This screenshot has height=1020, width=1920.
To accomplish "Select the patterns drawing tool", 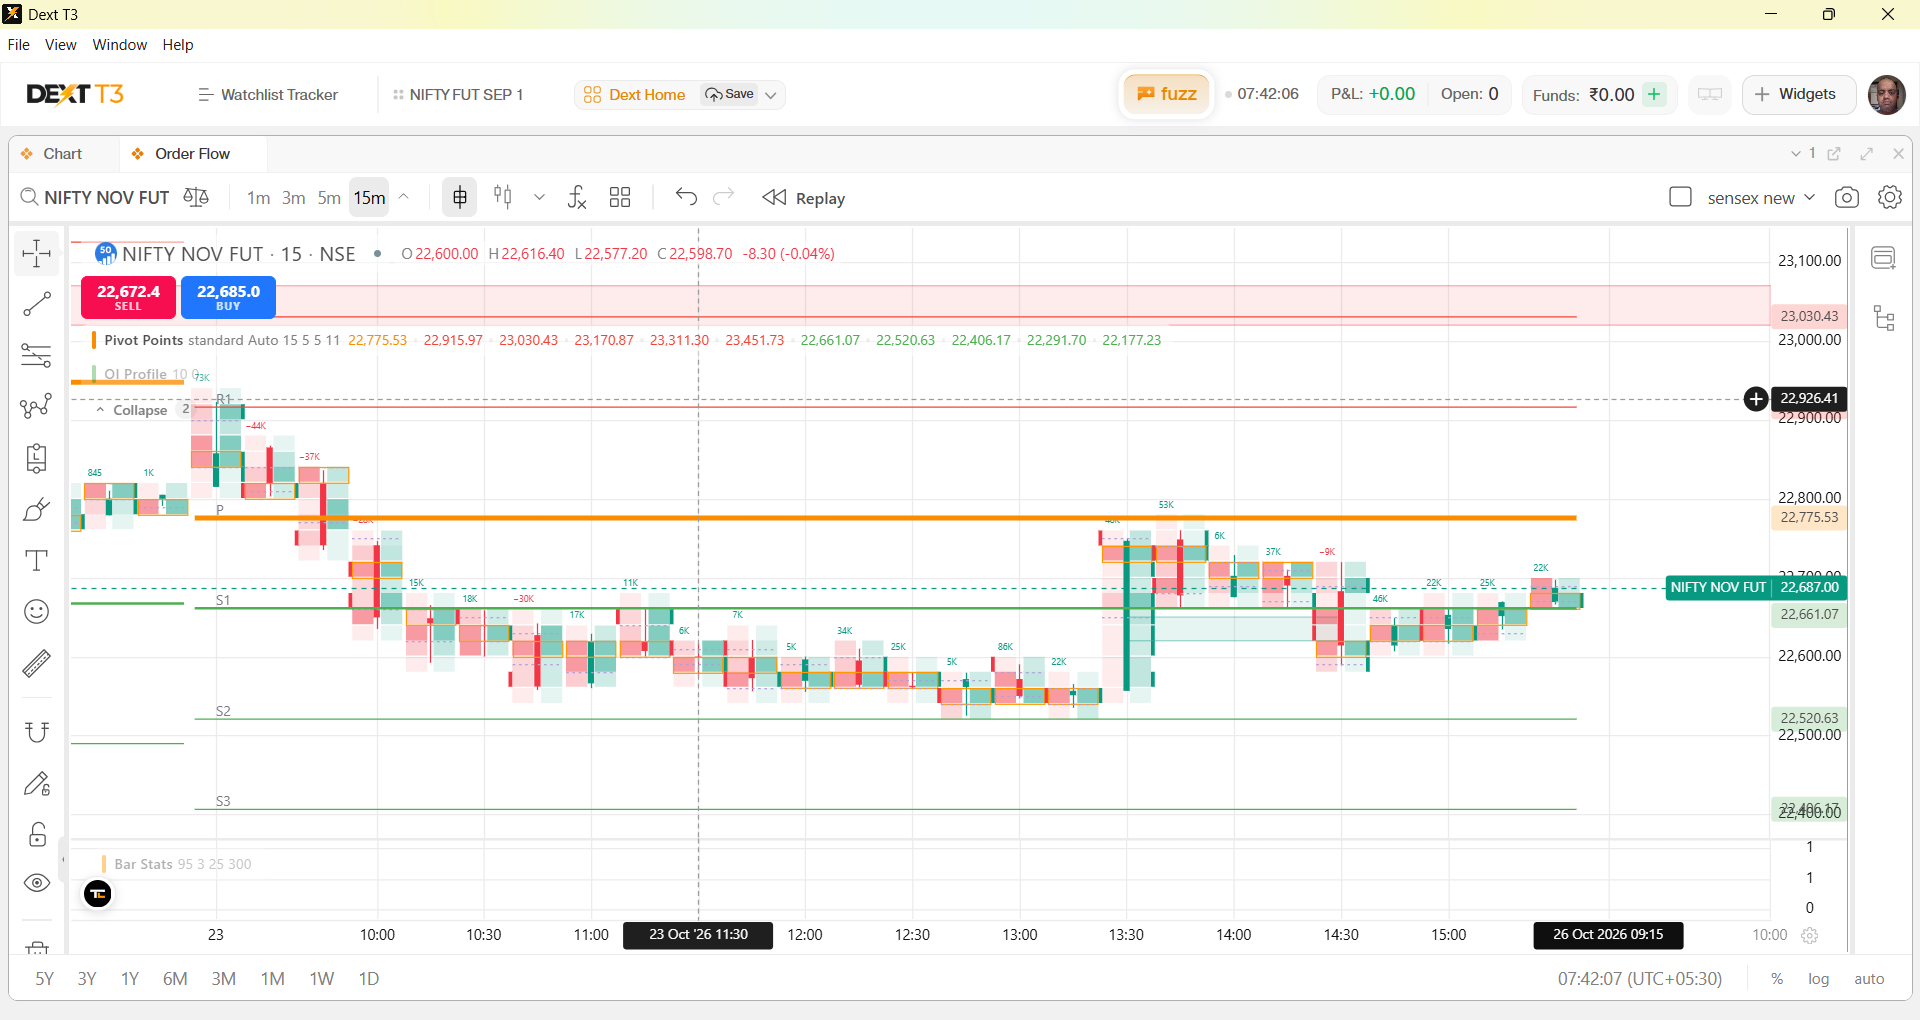I will coord(36,406).
